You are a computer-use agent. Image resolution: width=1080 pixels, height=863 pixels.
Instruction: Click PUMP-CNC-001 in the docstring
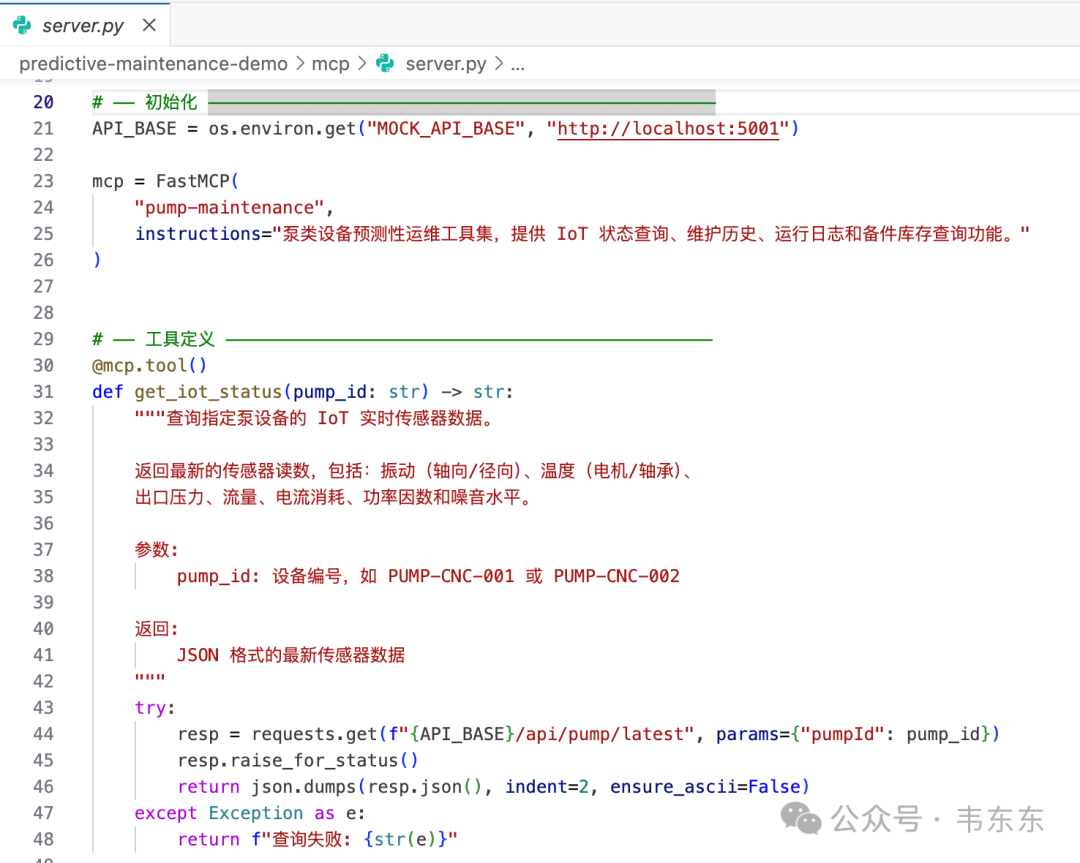point(451,576)
